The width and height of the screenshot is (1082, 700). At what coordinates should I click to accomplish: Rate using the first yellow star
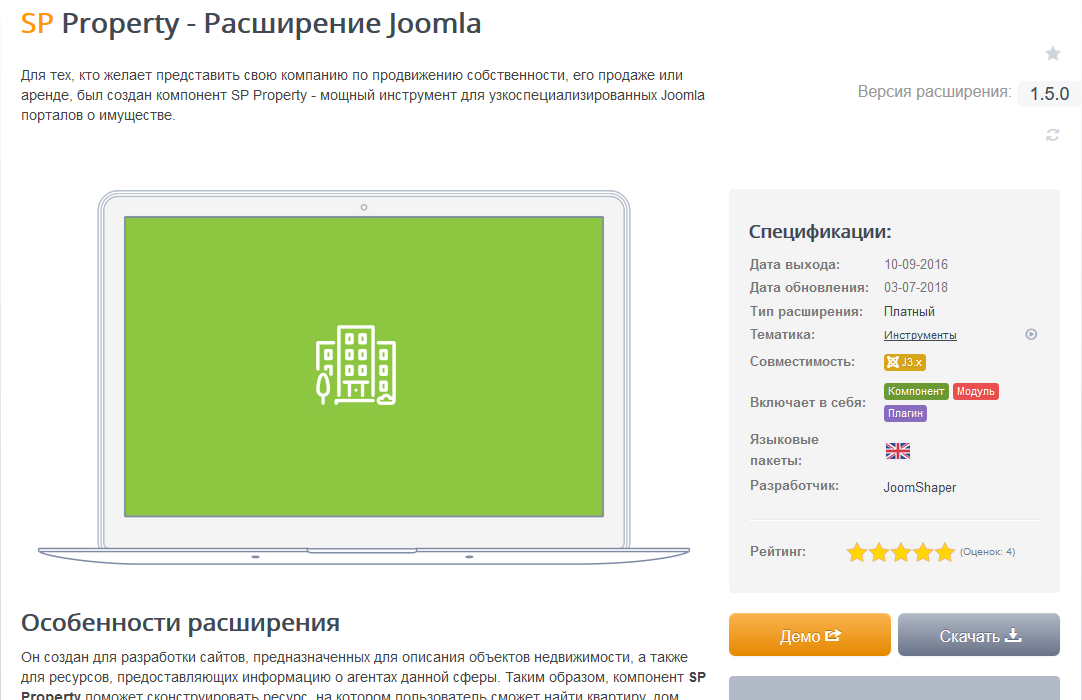(x=856, y=552)
